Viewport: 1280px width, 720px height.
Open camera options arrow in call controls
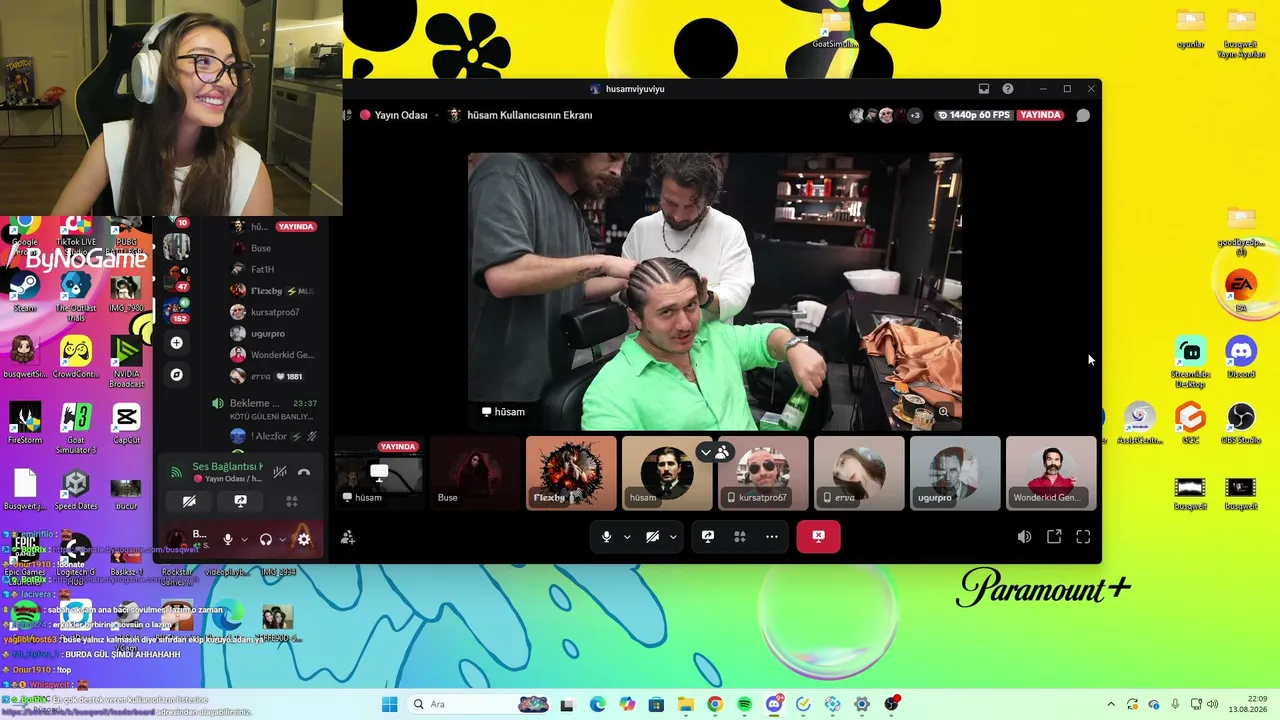(x=673, y=537)
